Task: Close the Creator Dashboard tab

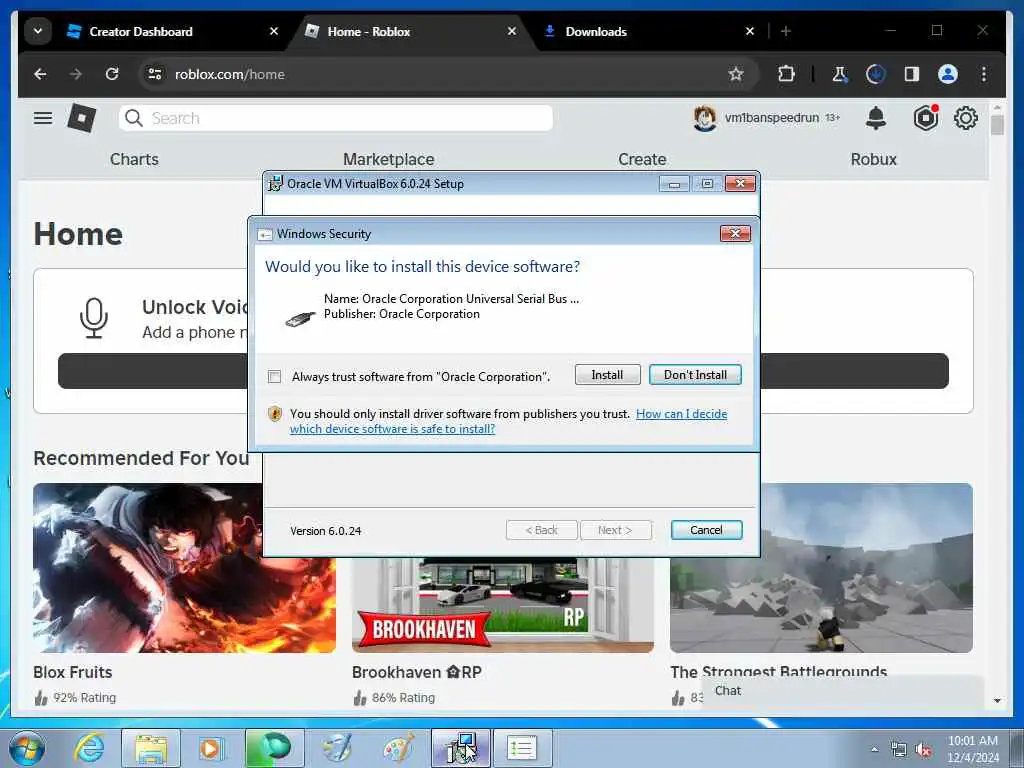Action: (x=274, y=31)
